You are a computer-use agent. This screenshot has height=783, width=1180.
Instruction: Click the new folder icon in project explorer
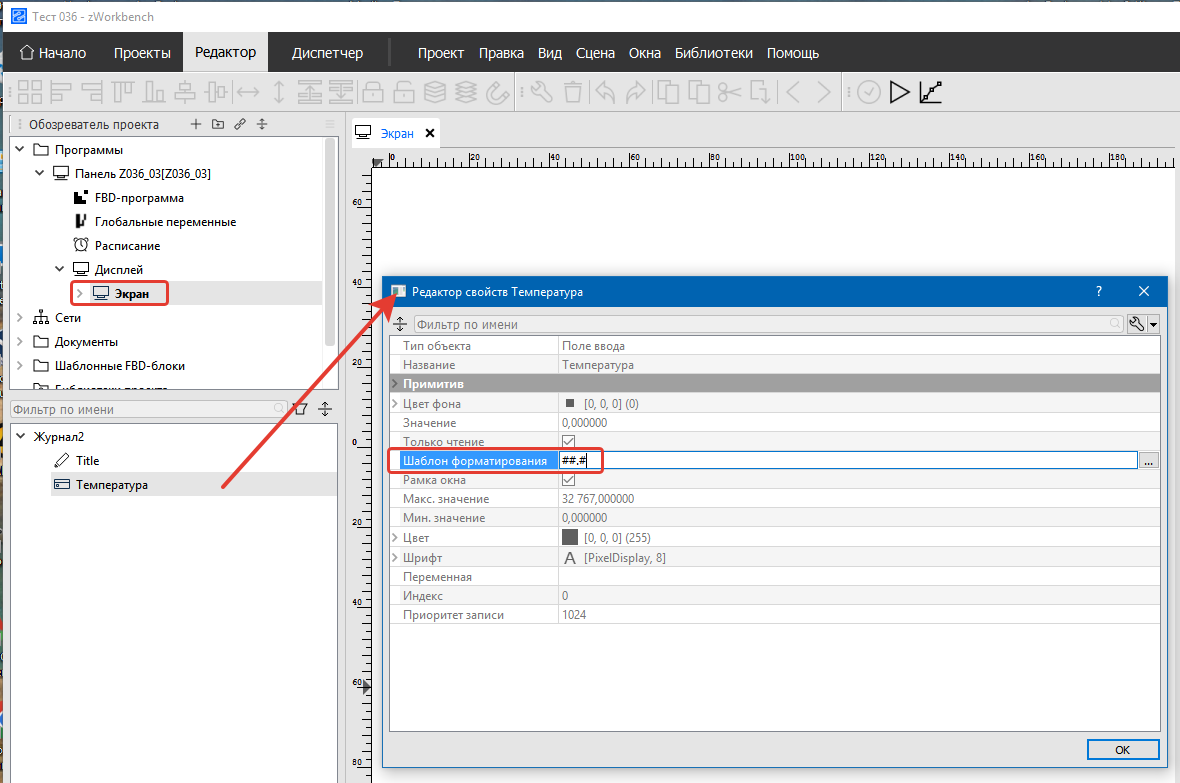[218, 125]
